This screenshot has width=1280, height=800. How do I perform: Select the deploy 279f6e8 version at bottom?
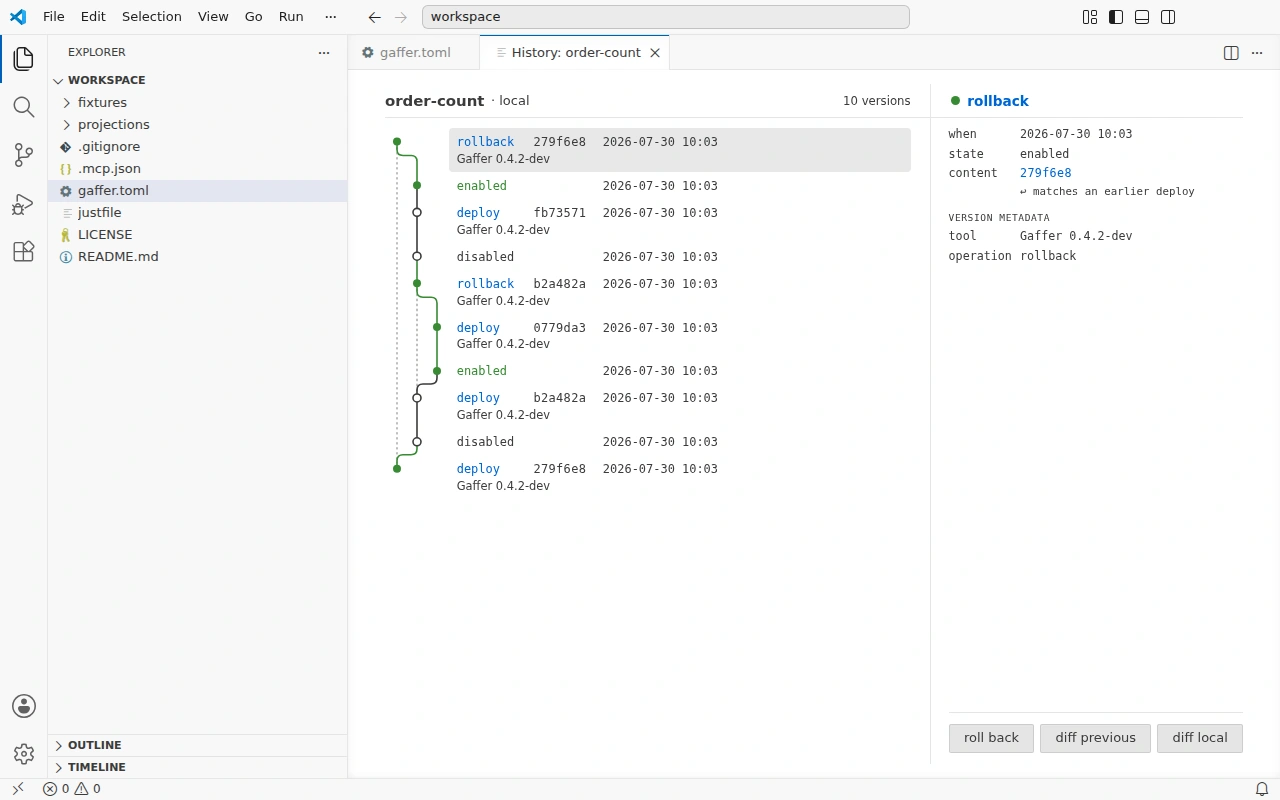tap(680, 477)
